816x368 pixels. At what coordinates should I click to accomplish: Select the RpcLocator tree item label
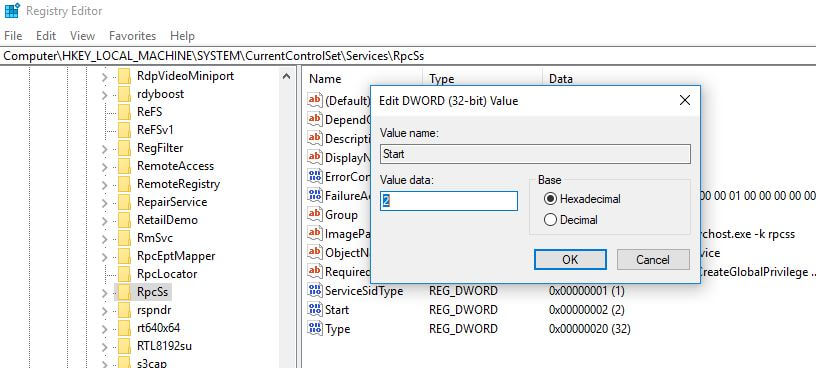point(167,274)
